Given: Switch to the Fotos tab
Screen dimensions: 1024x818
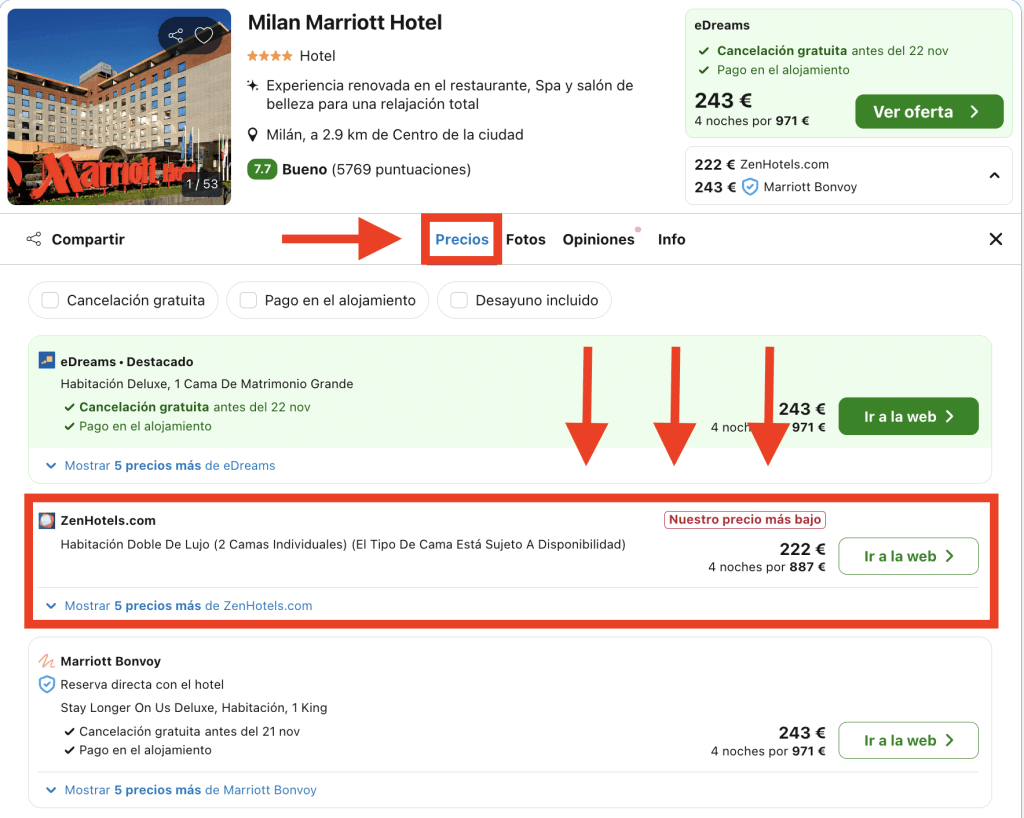Looking at the screenshot, I should click(525, 240).
